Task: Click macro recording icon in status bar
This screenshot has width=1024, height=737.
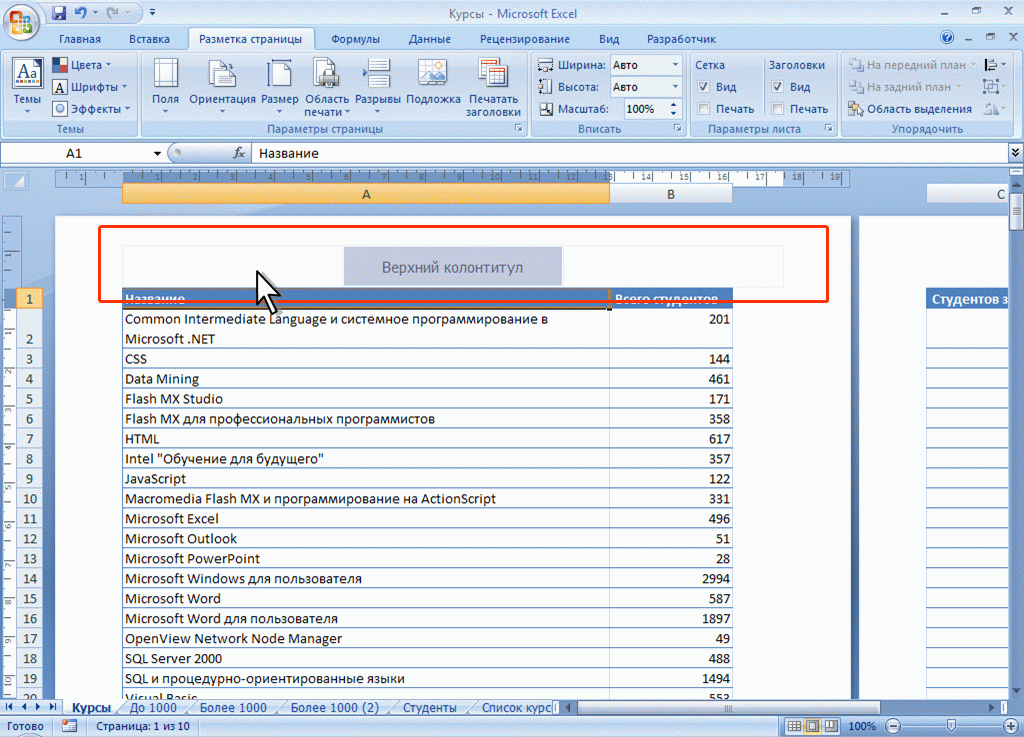Action: [x=69, y=726]
